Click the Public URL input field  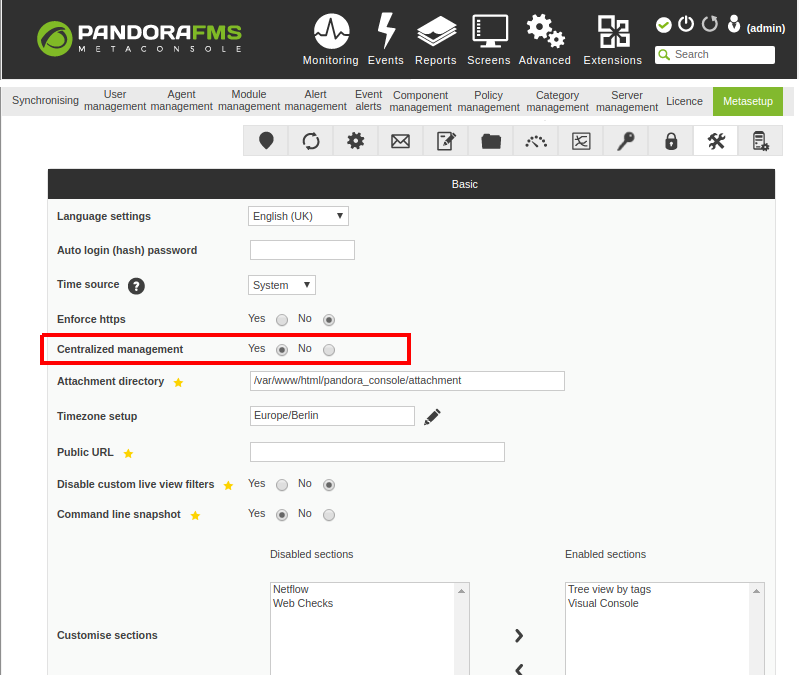377,452
